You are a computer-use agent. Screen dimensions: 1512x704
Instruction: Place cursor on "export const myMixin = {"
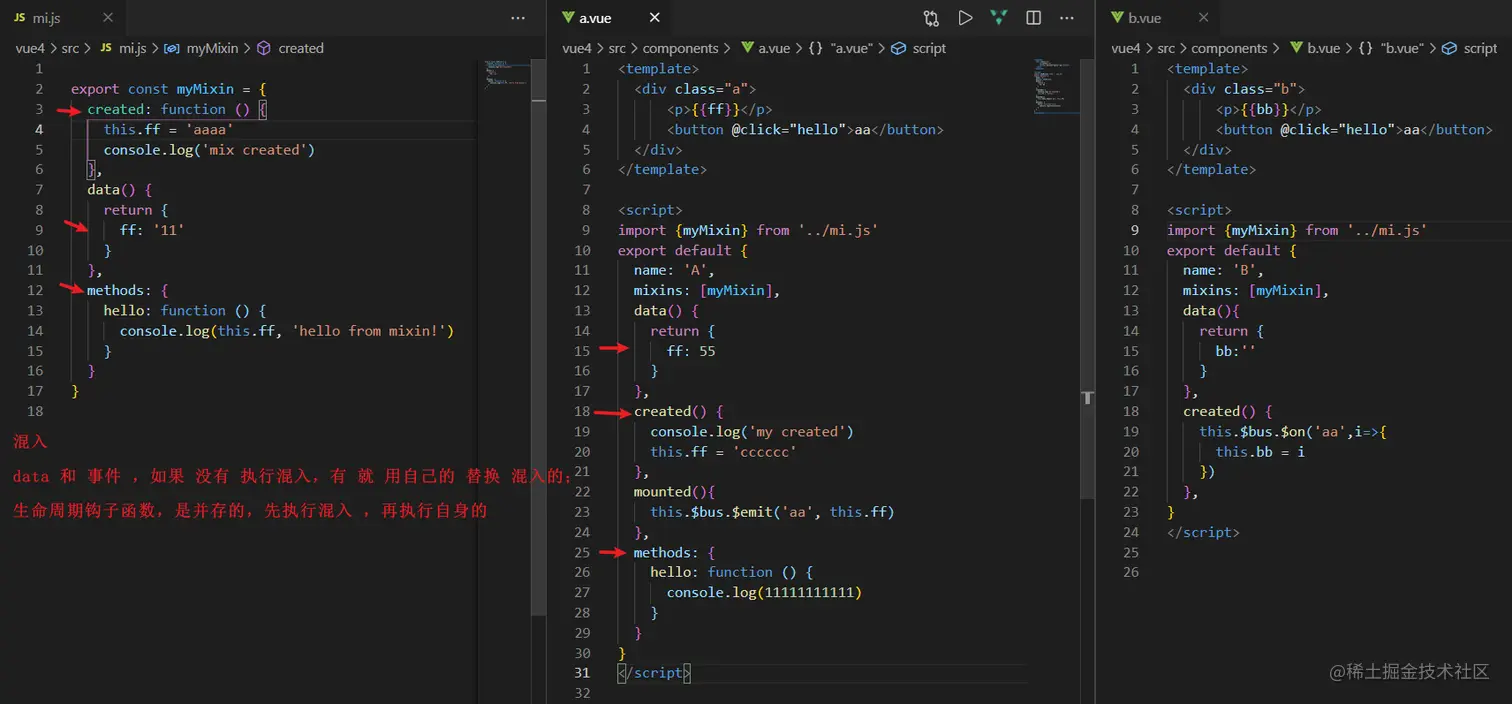coord(169,89)
